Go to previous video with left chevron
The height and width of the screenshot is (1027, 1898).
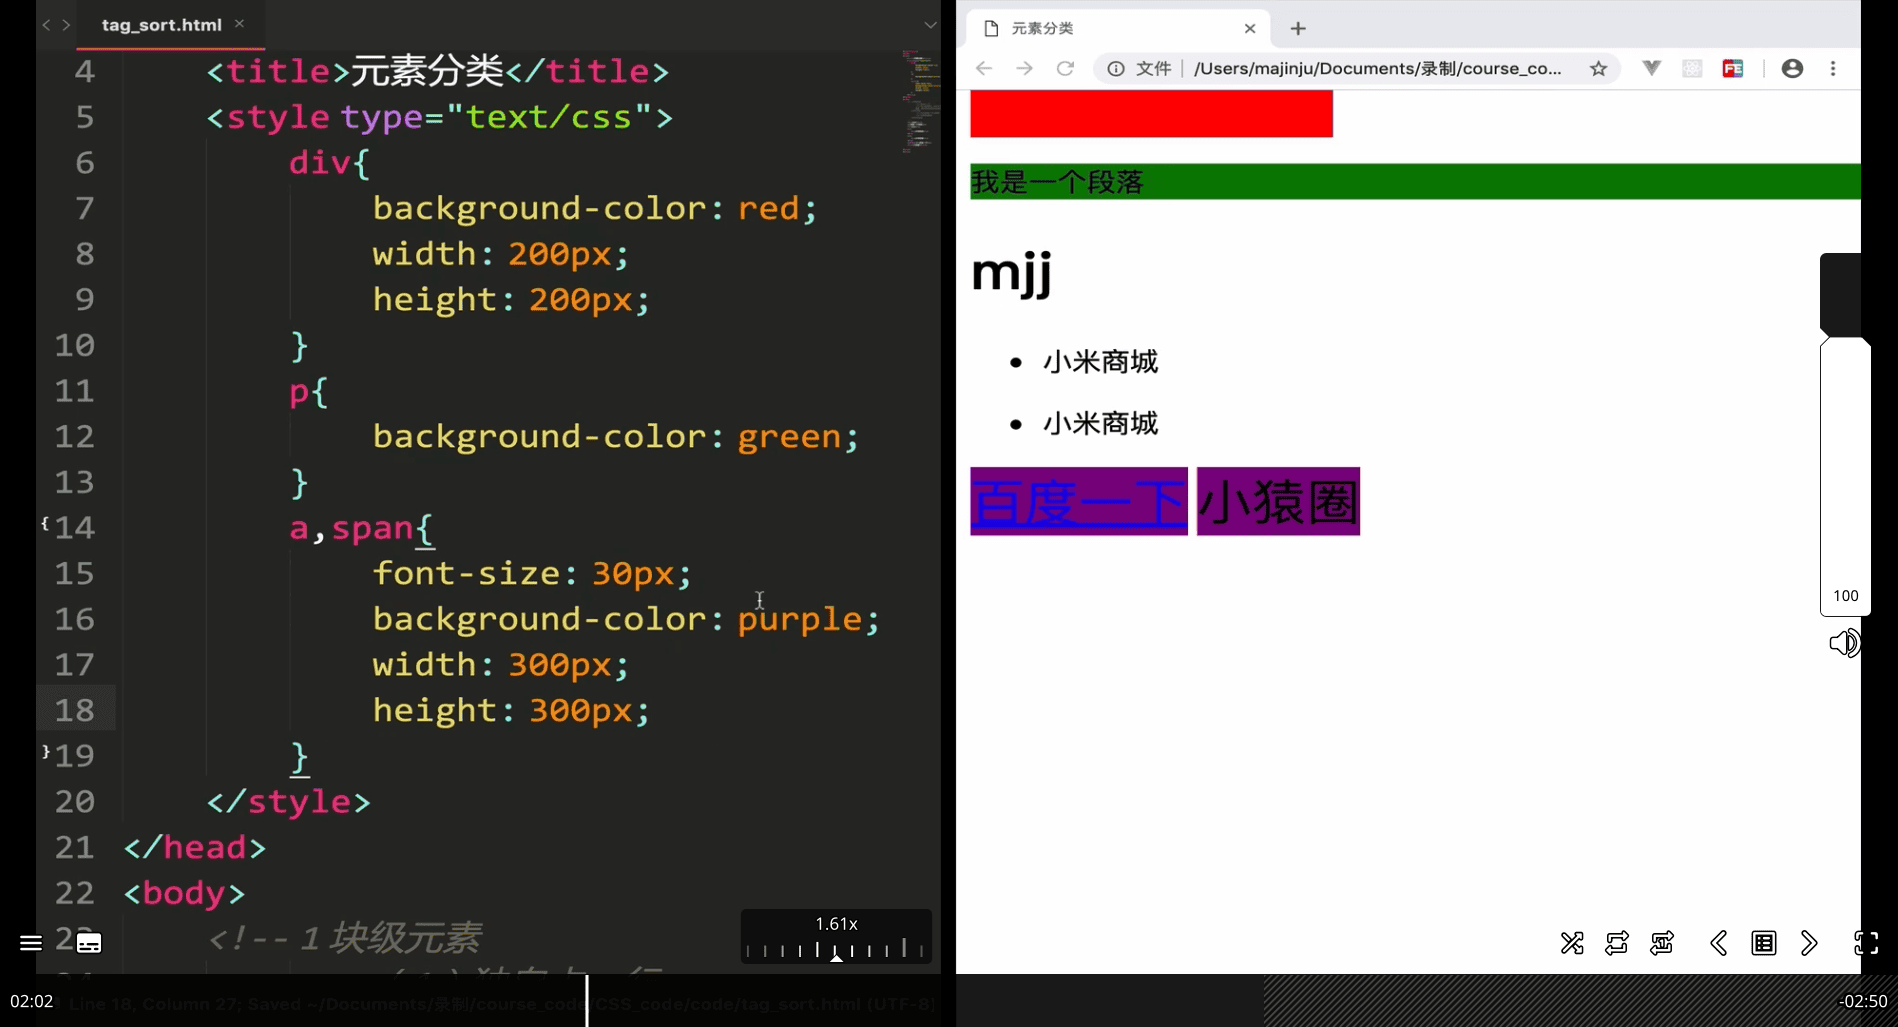(x=1719, y=943)
